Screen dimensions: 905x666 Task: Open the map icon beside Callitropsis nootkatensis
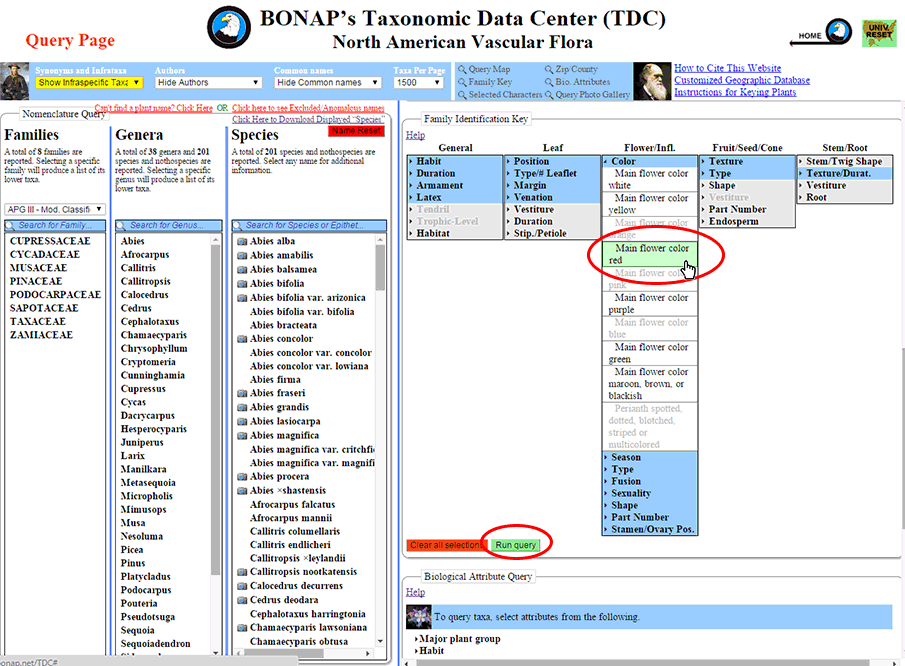[x=242, y=572]
